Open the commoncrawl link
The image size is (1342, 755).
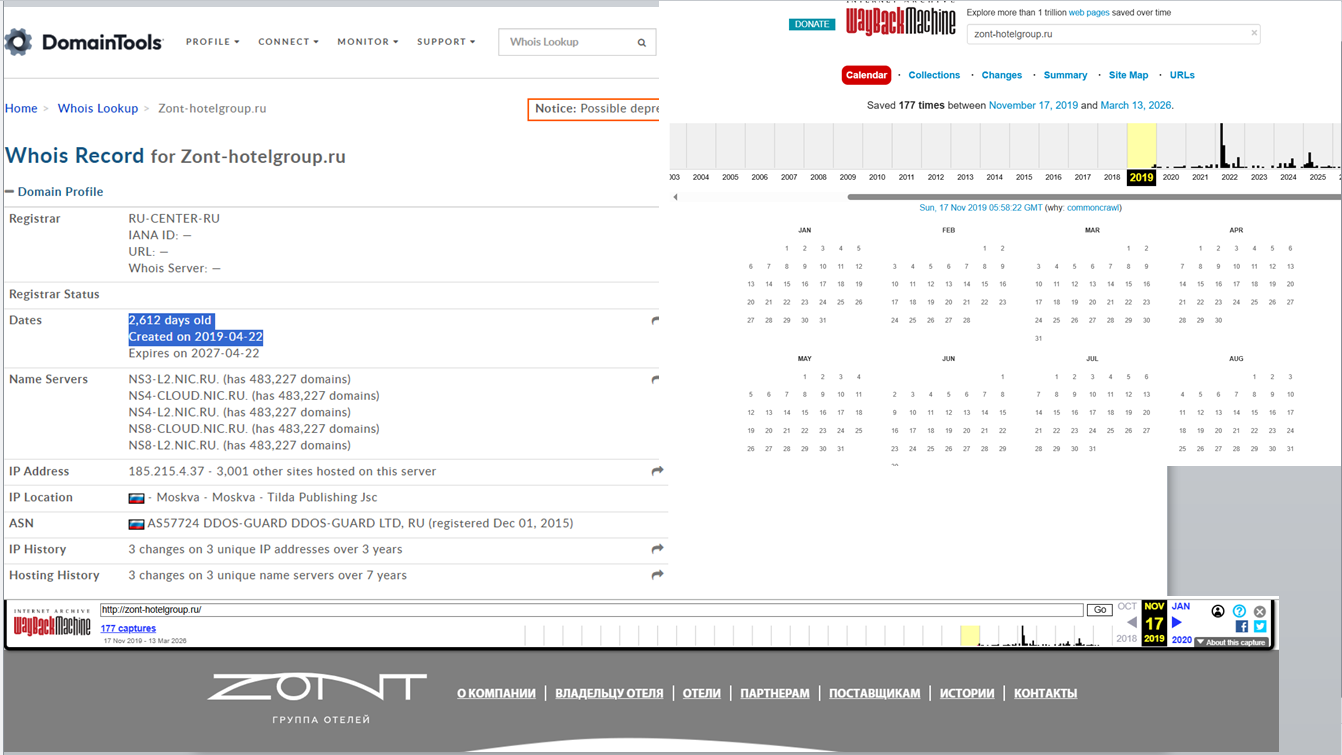[1093, 208]
